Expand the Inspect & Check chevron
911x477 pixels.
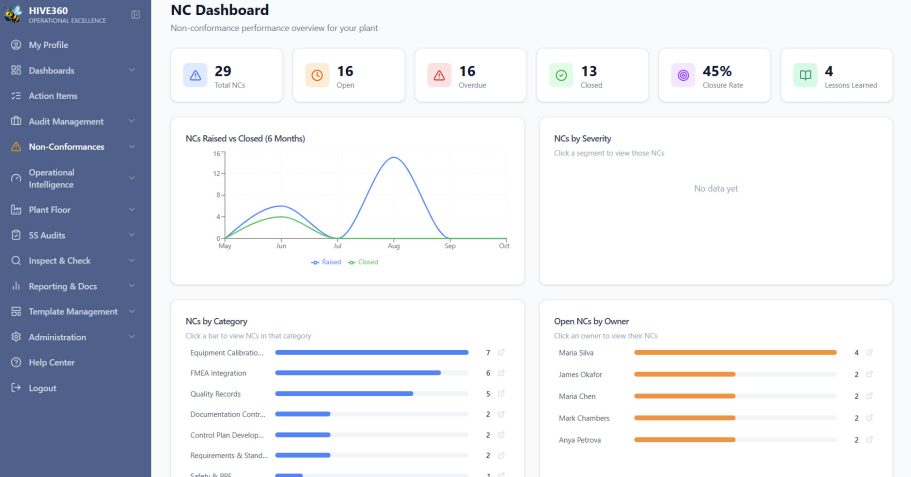(x=132, y=261)
